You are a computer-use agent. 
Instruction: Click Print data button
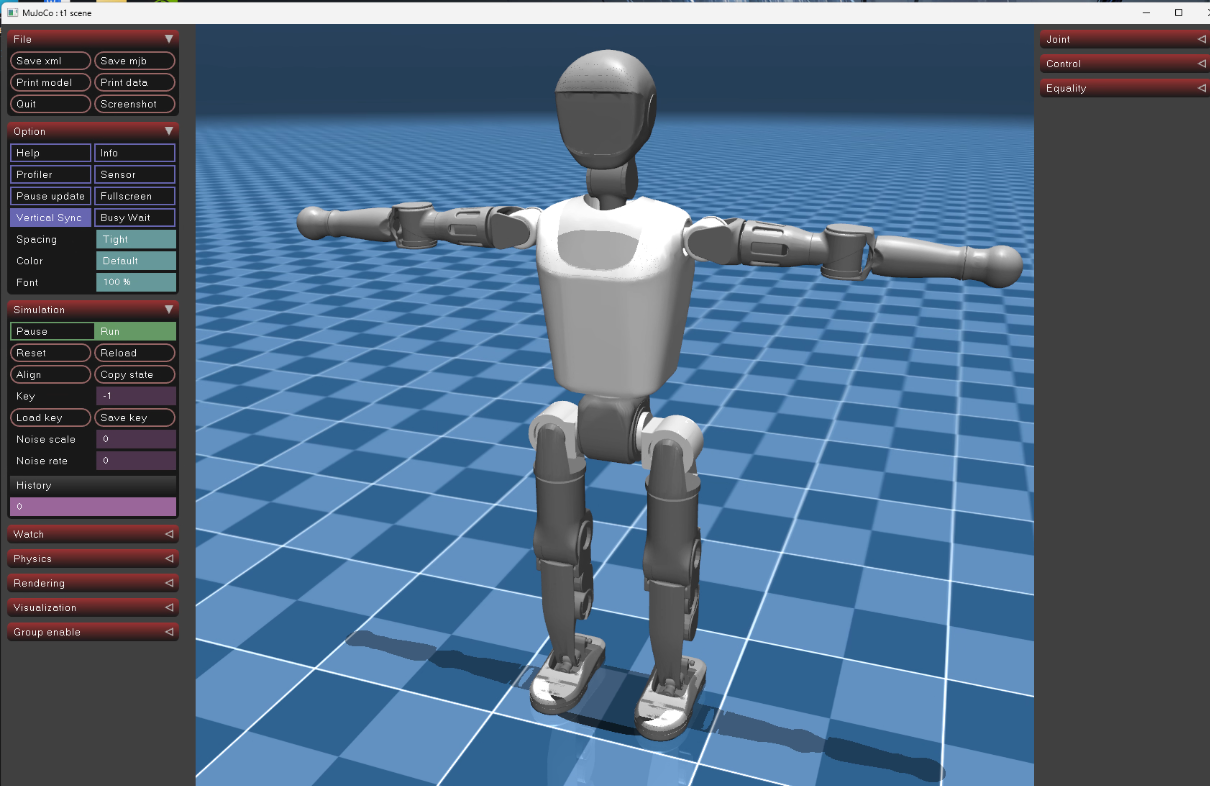coord(135,83)
